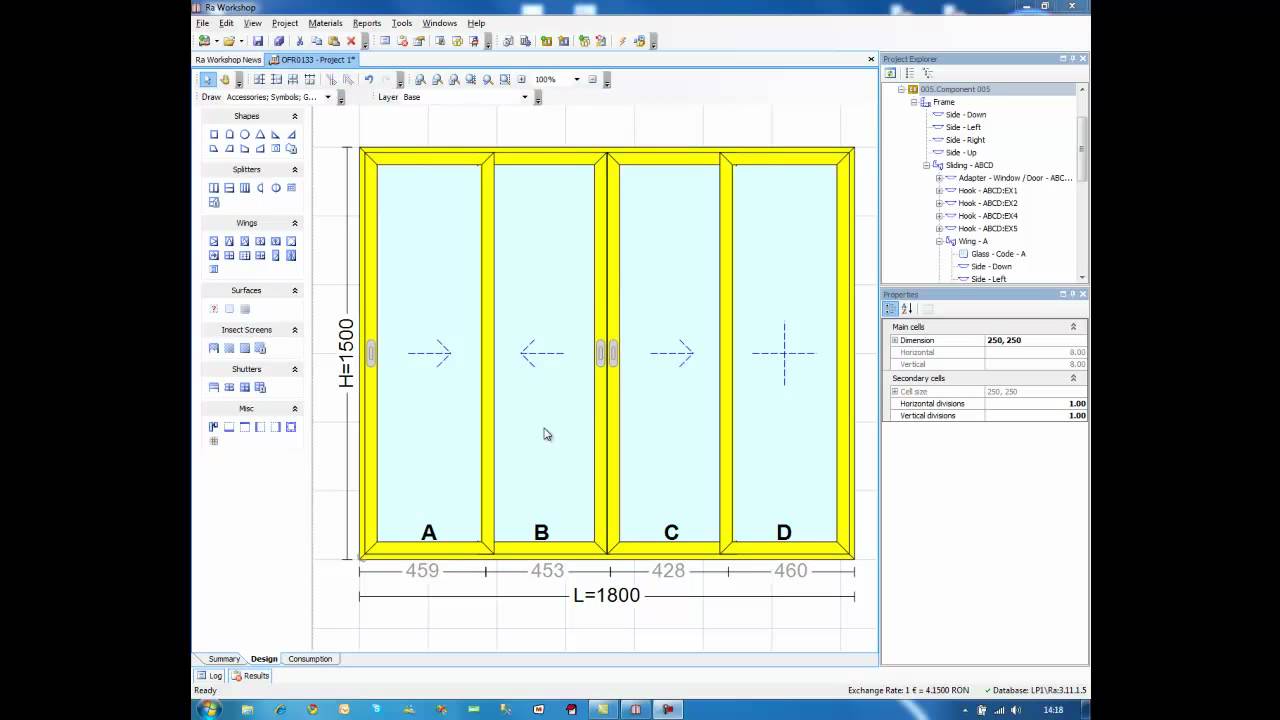Click the first Misc tool icon
This screenshot has height=720, width=1280.
tap(214, 427)
